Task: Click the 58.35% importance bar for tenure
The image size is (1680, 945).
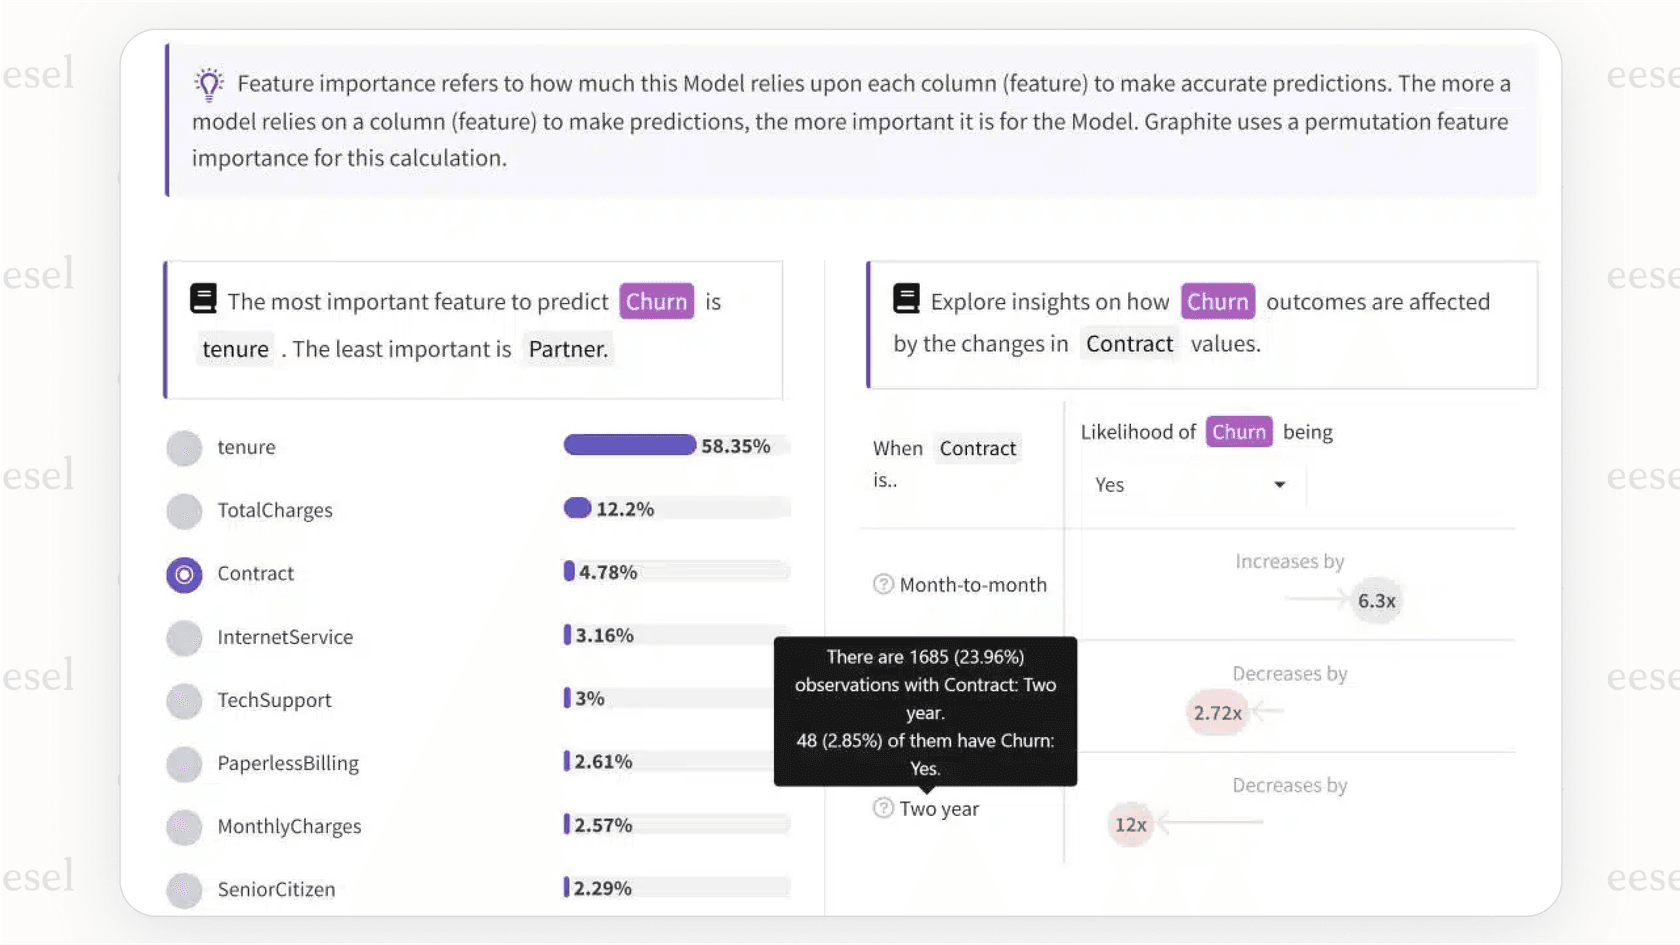Action: click(629, 445)
